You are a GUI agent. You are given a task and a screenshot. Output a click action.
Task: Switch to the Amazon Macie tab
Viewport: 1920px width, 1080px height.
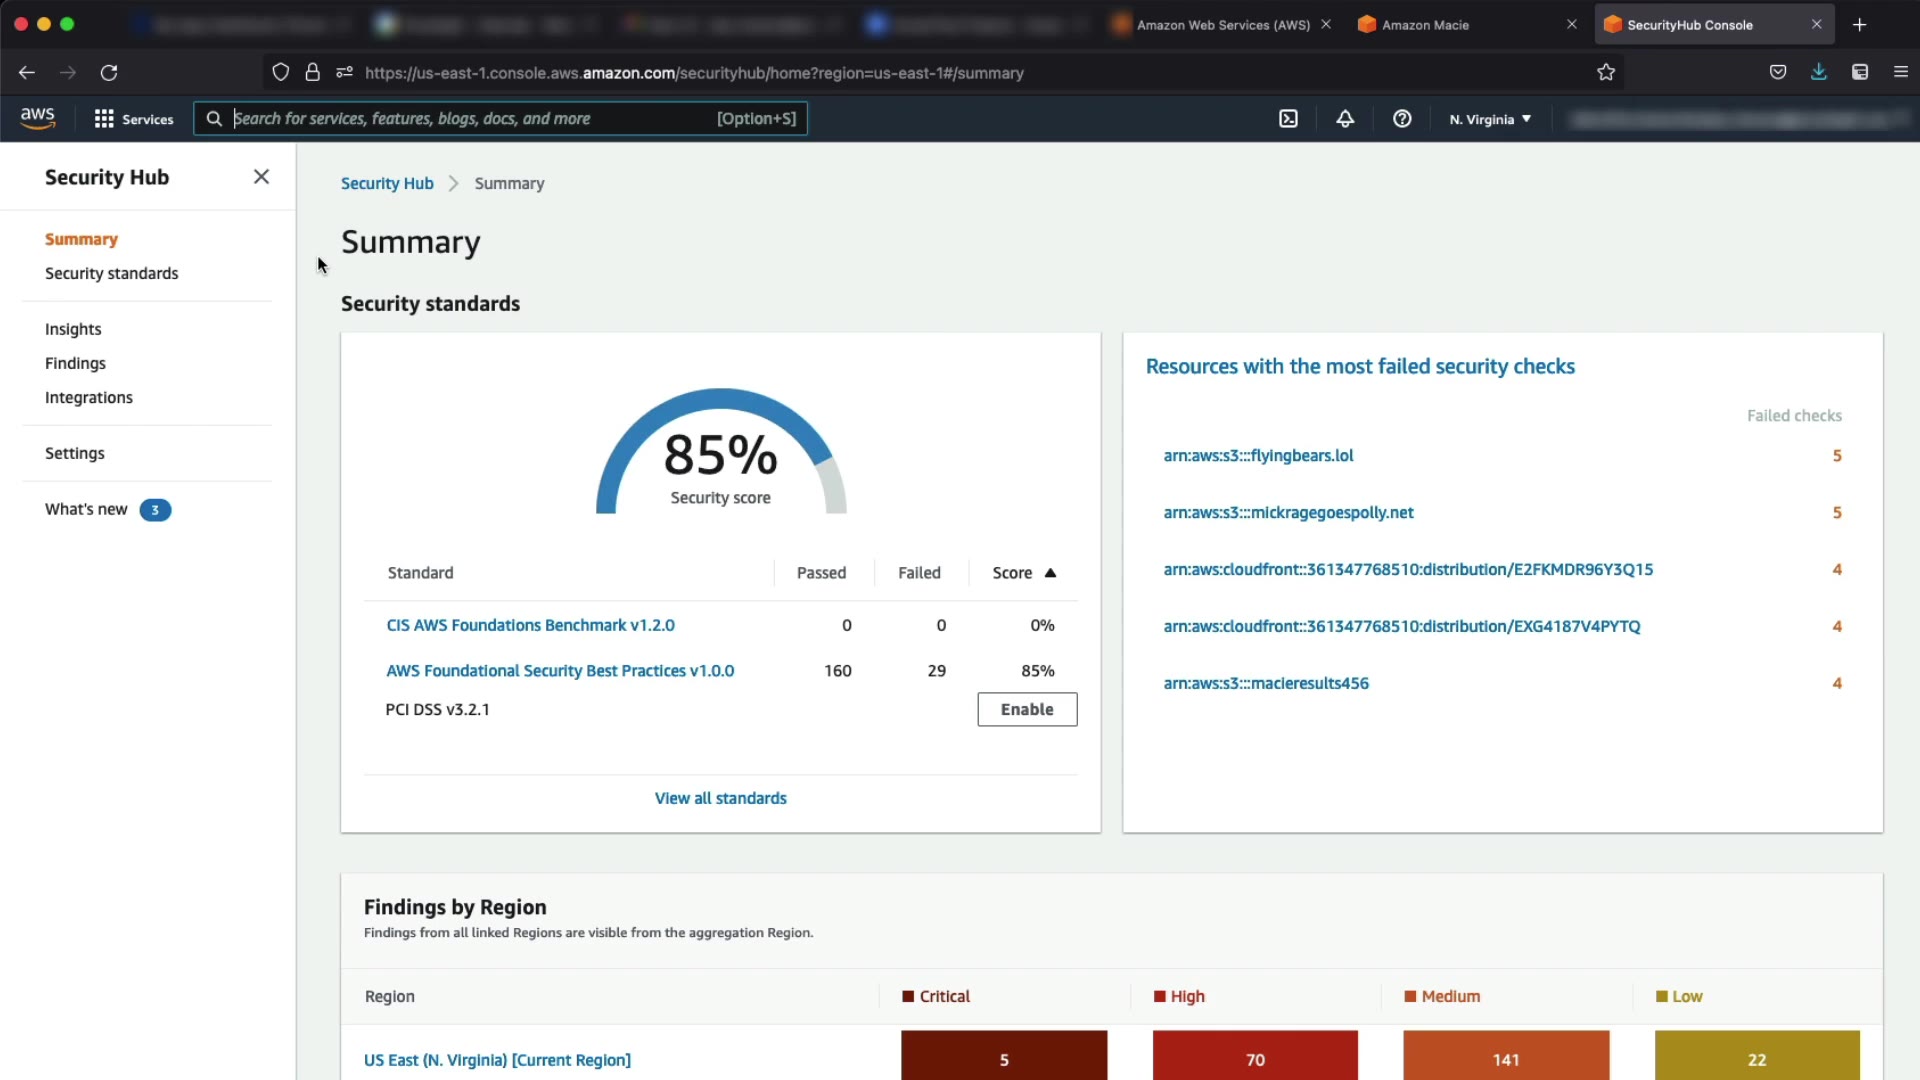pos(1425,25)
